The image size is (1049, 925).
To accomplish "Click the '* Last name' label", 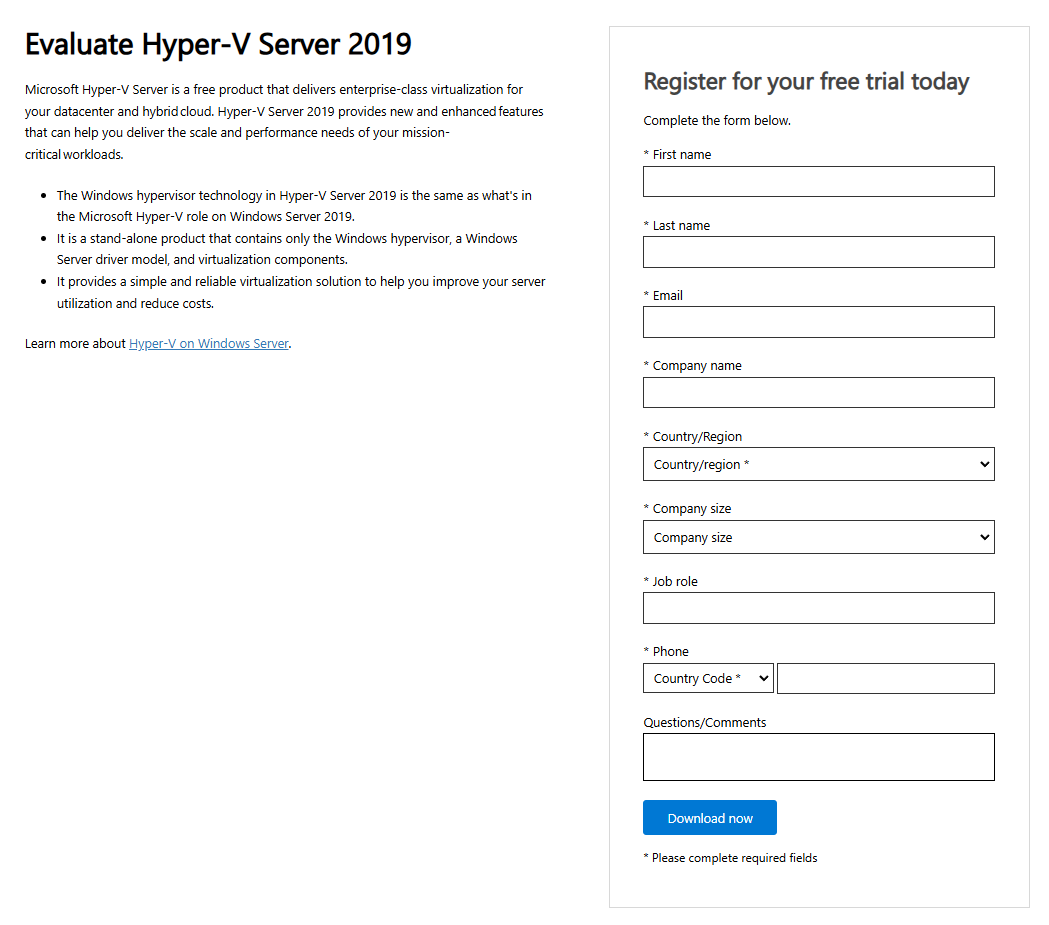I will point(676,225).
